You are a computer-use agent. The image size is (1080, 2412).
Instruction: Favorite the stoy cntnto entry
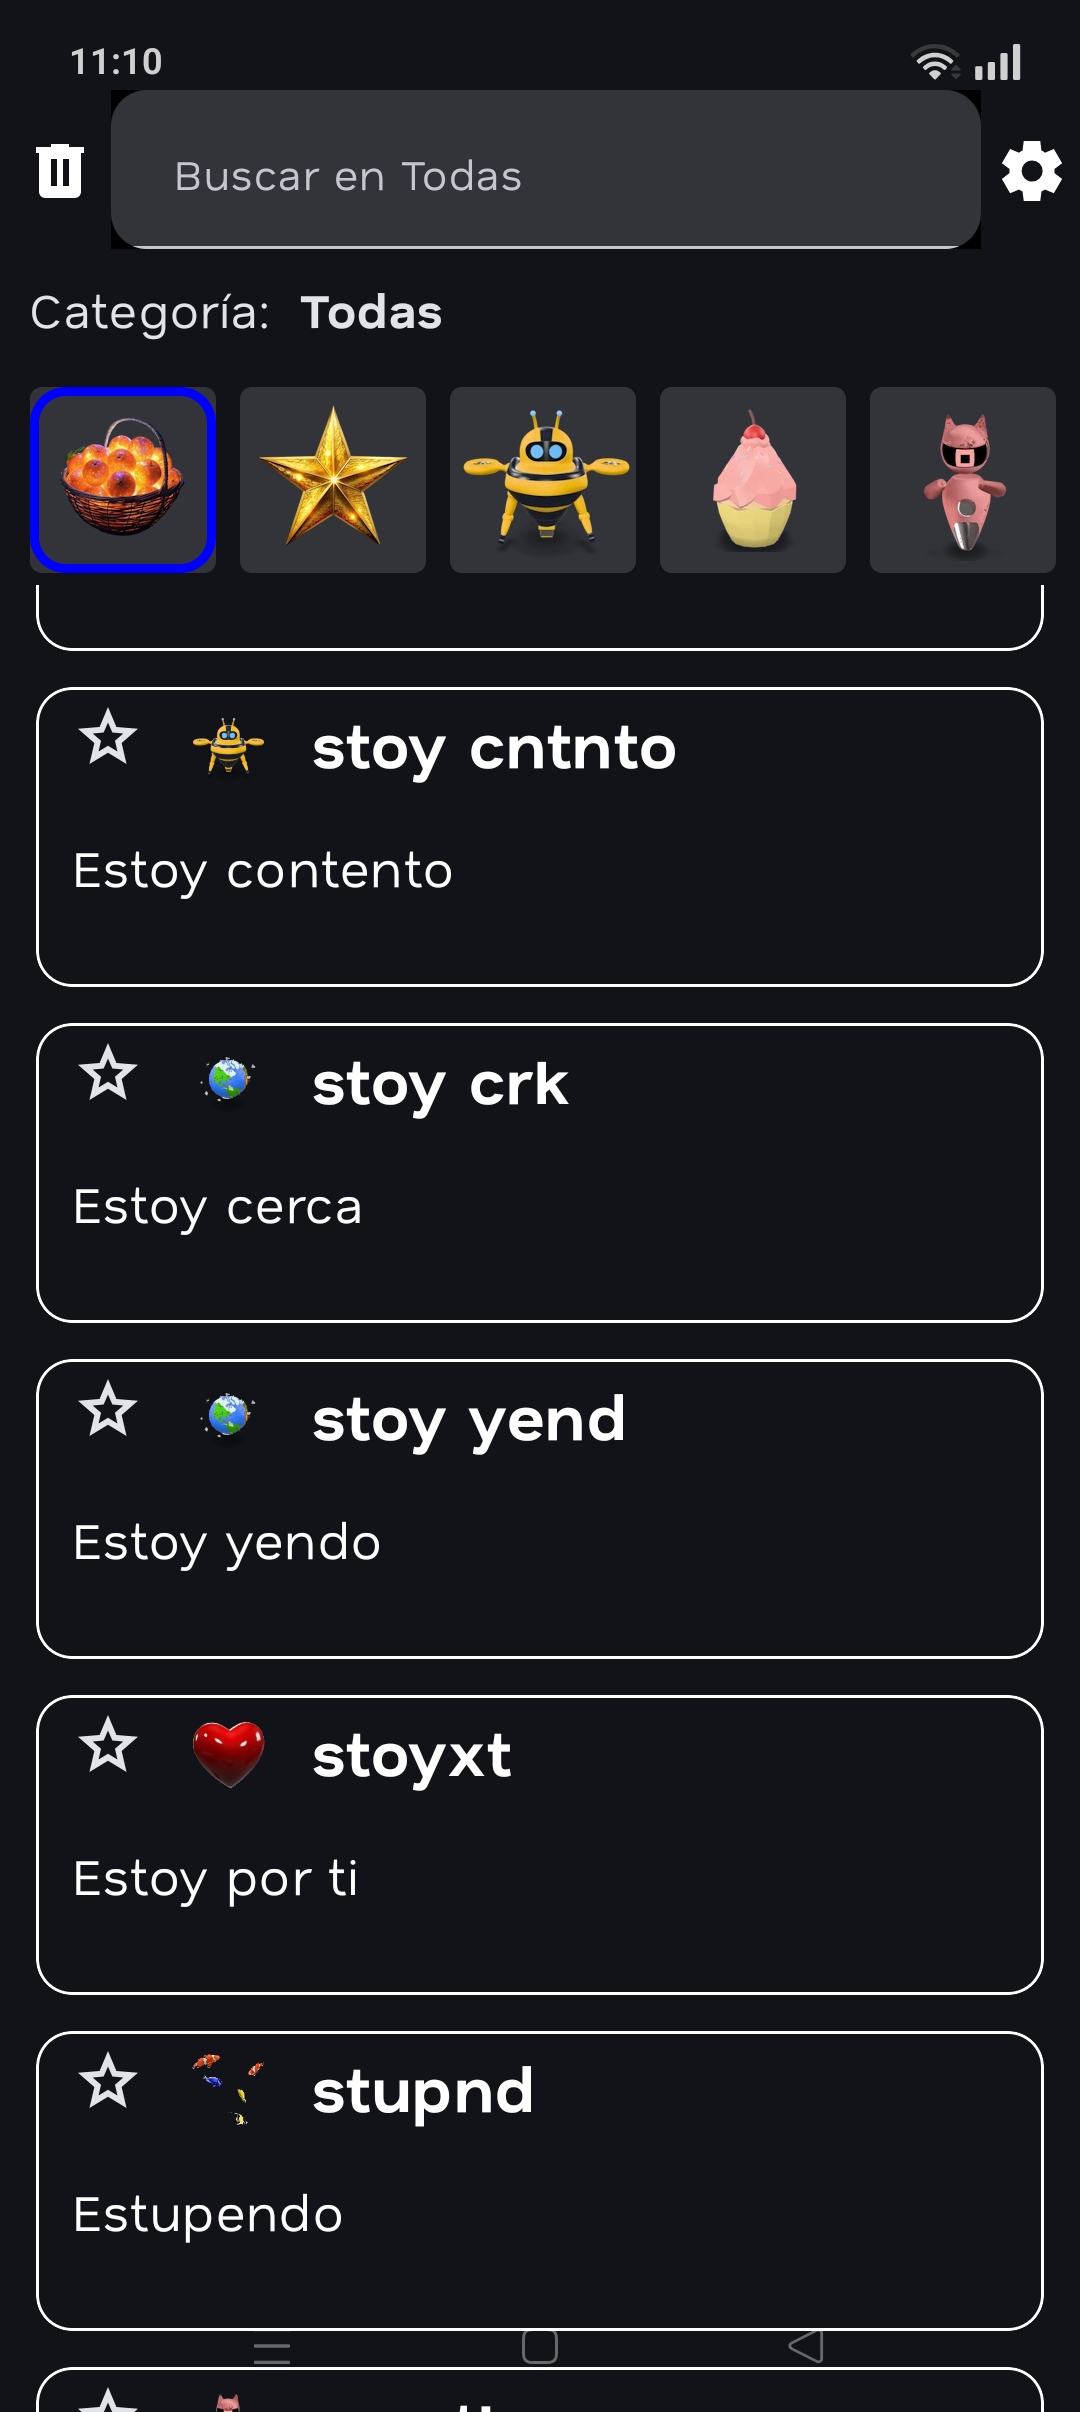pyautogui.click(x=108, y=738)
